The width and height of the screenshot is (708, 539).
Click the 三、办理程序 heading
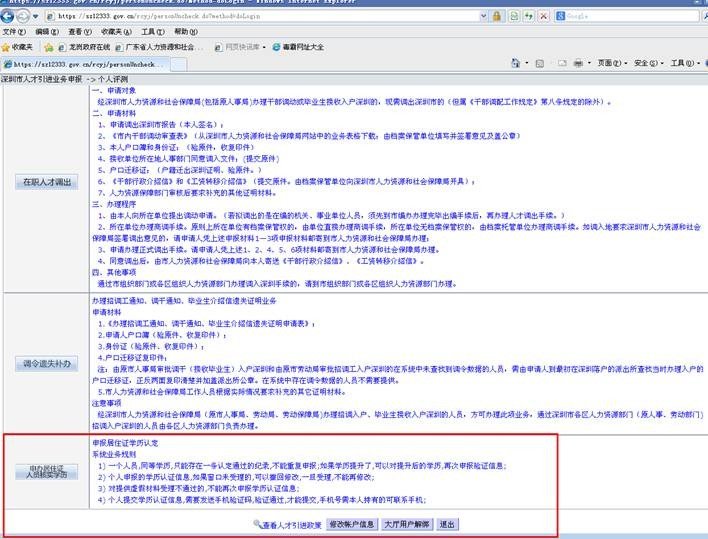(x=114, y=204)
